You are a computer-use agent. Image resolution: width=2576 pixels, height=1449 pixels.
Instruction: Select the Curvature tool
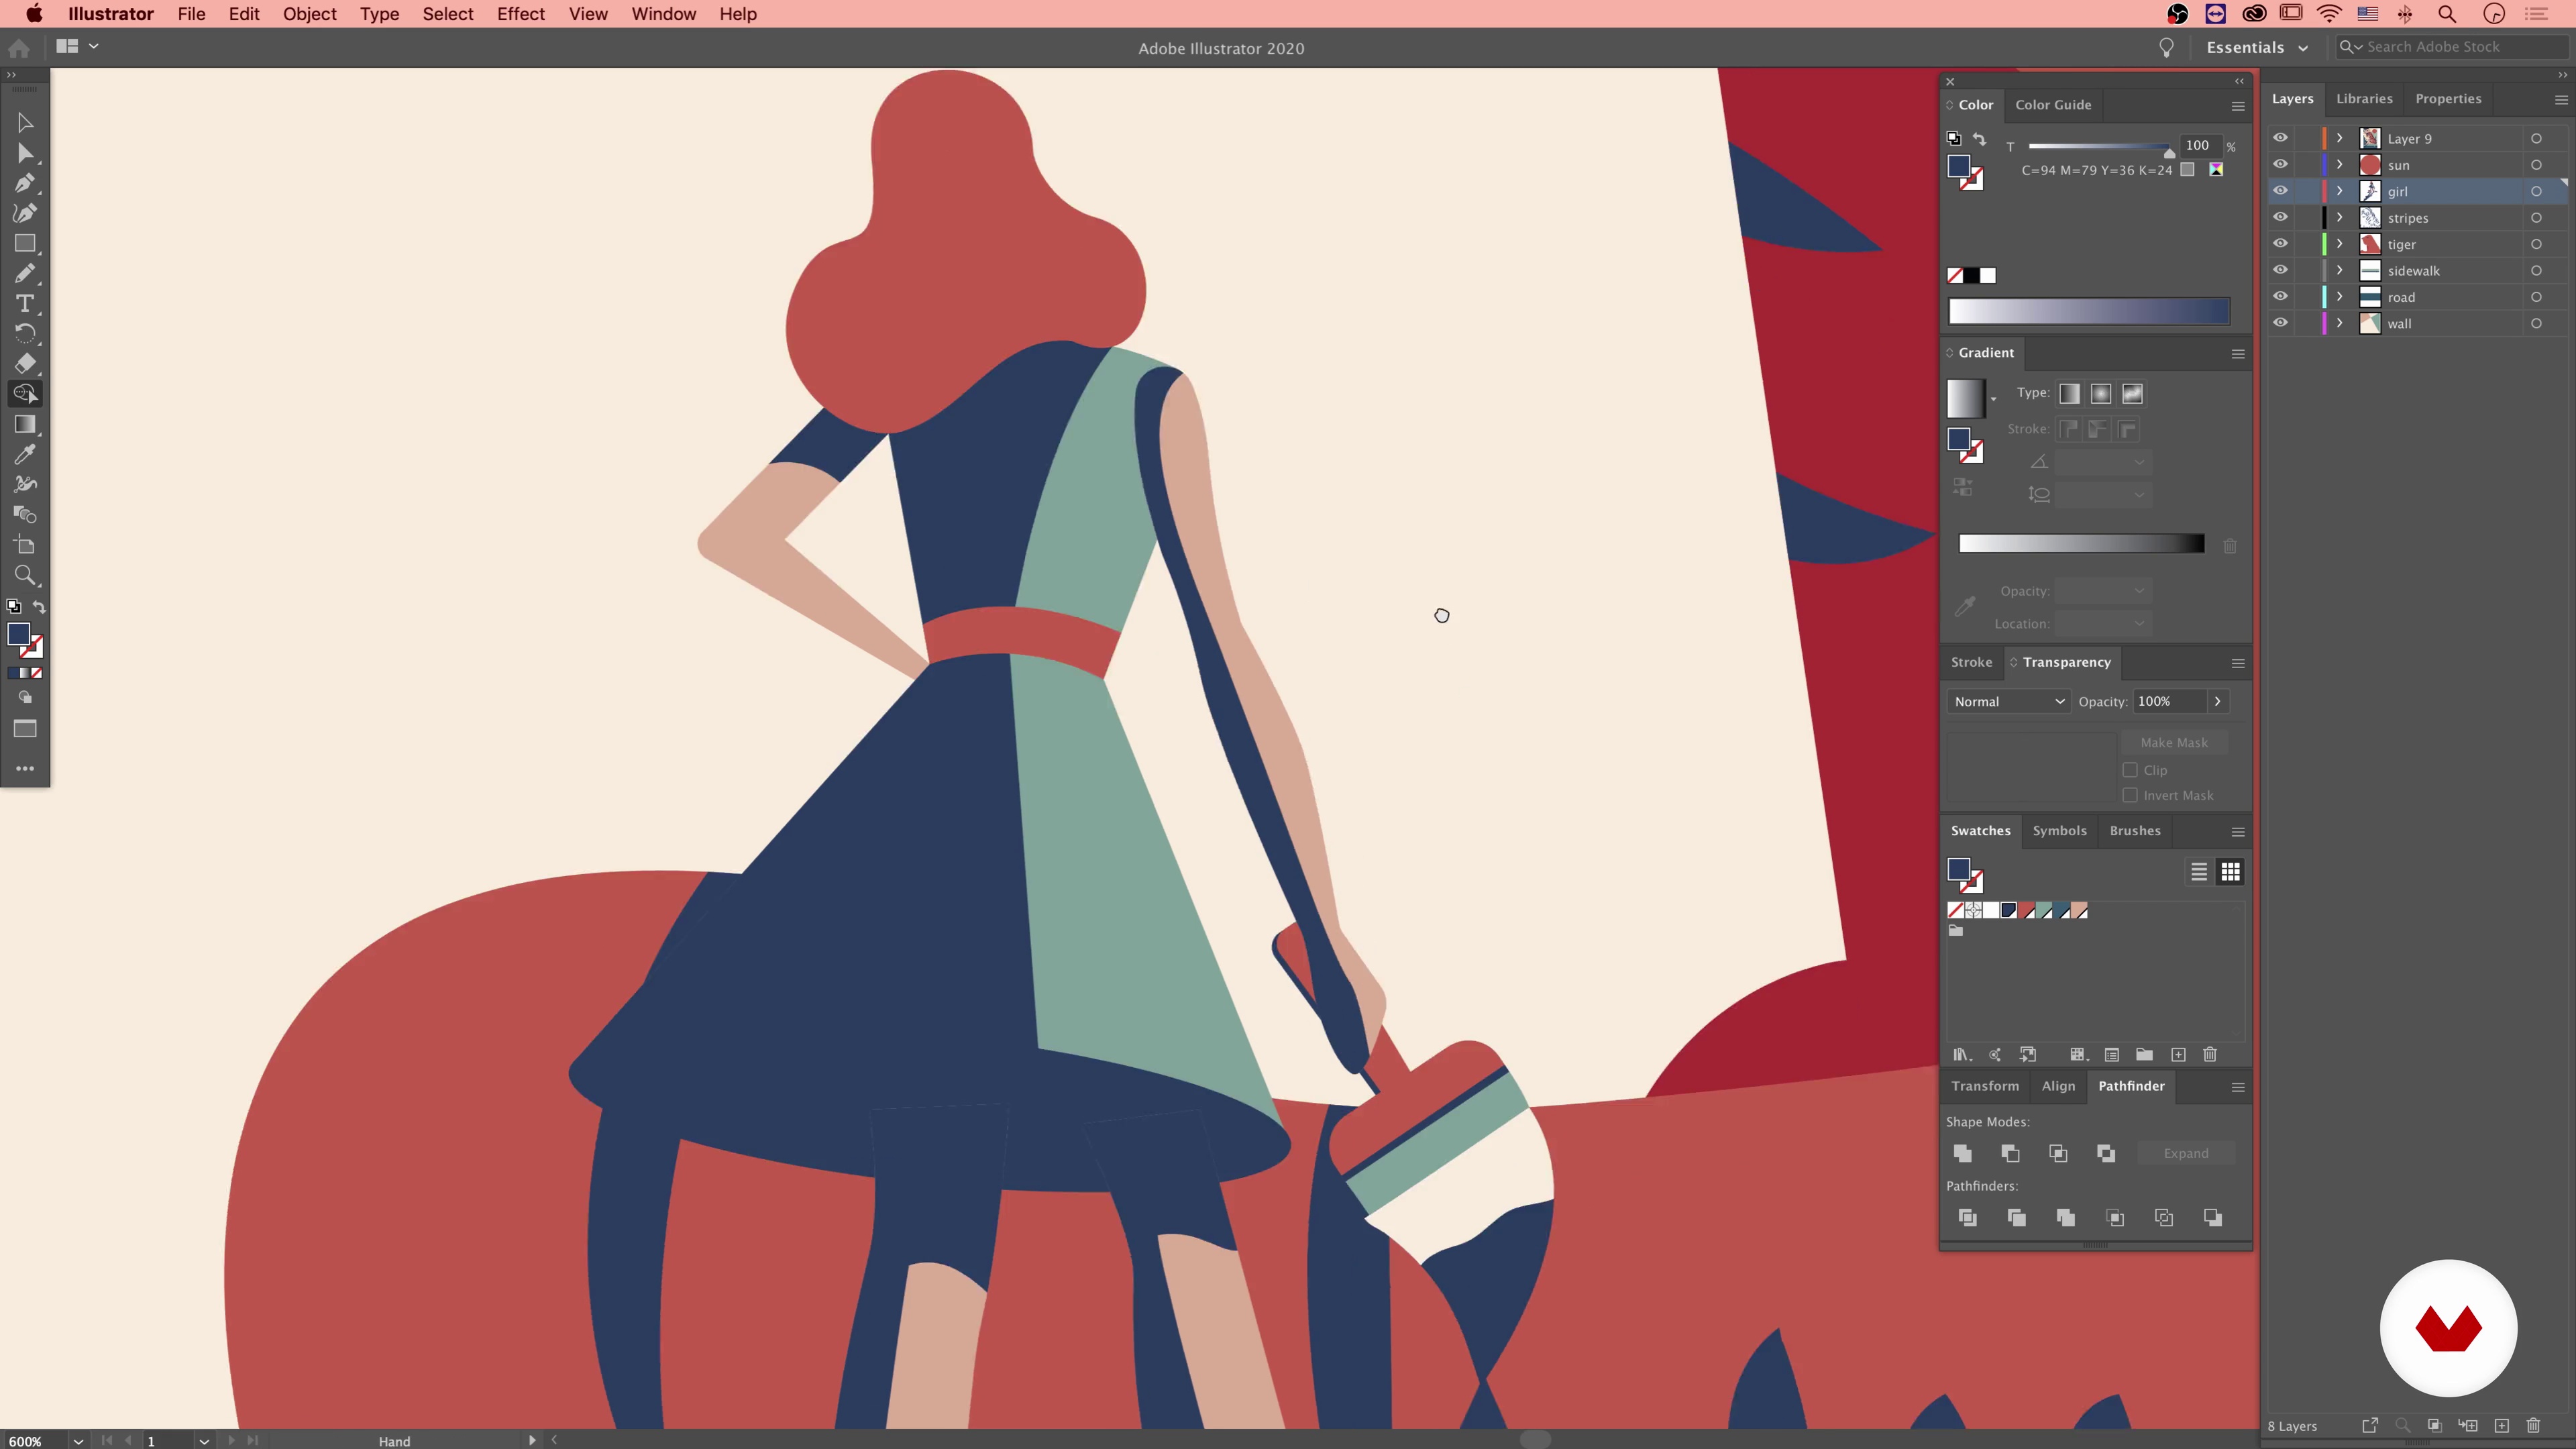tap(25, 213)
